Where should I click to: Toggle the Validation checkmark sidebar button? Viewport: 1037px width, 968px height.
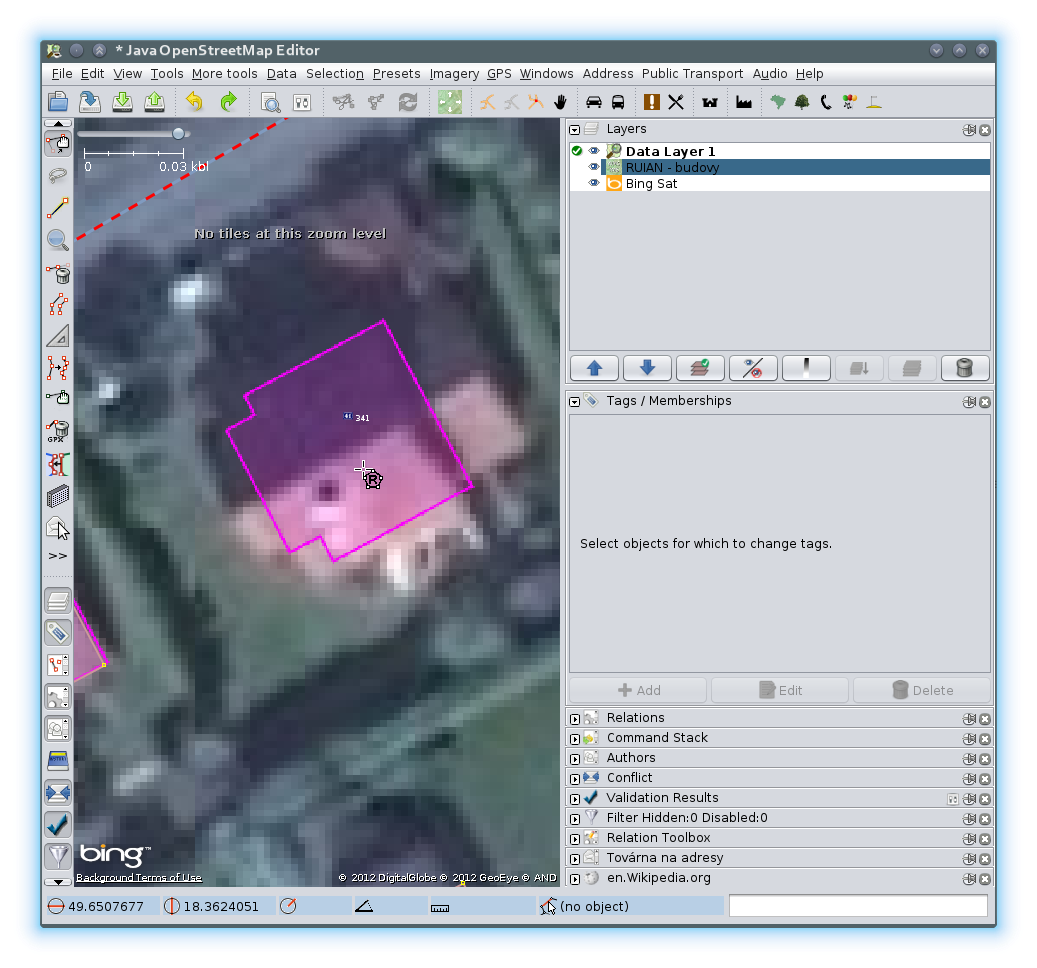coord(58,824)
